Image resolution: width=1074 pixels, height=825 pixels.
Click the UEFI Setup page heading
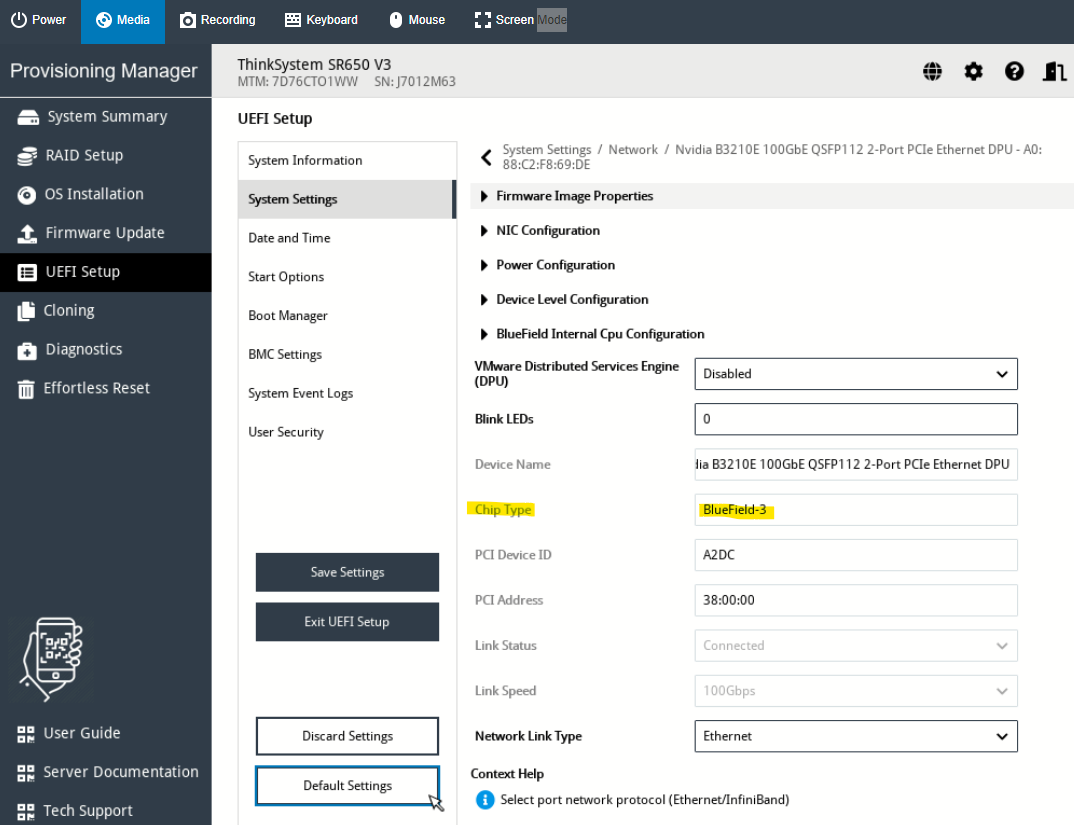tap(275, 119)
